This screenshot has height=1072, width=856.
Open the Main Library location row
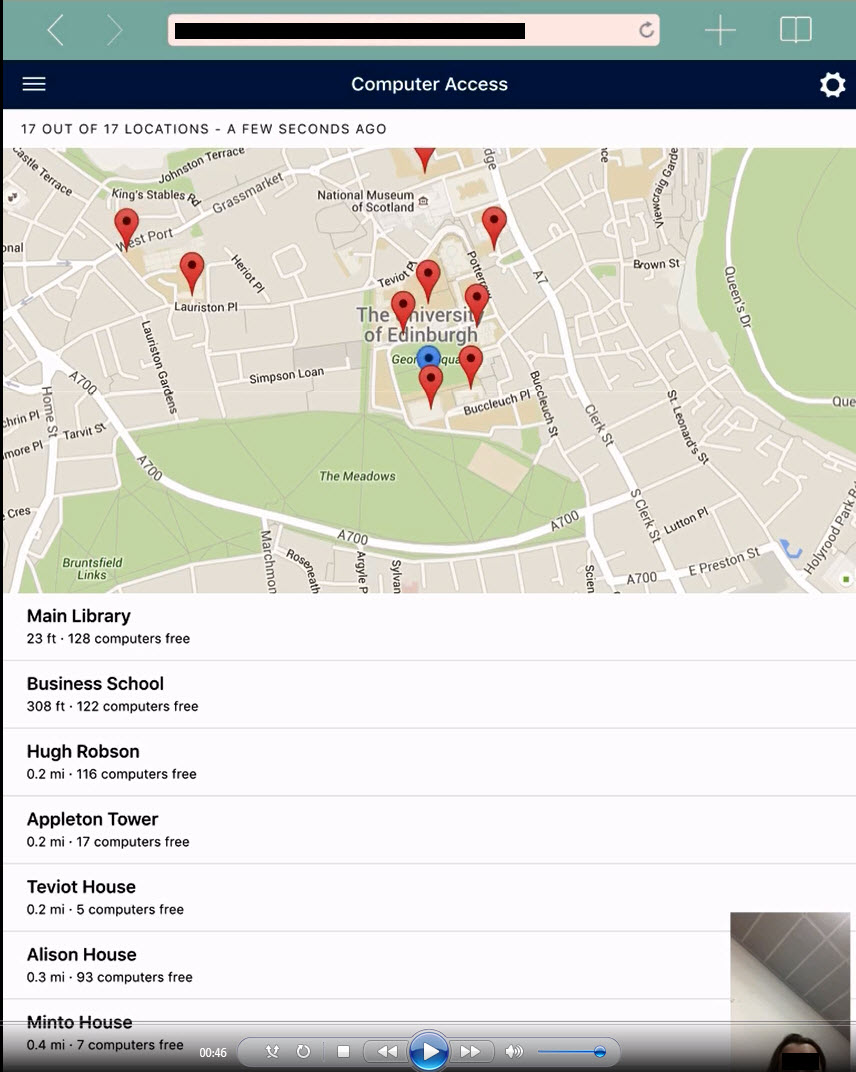click(x=429, y=626)
